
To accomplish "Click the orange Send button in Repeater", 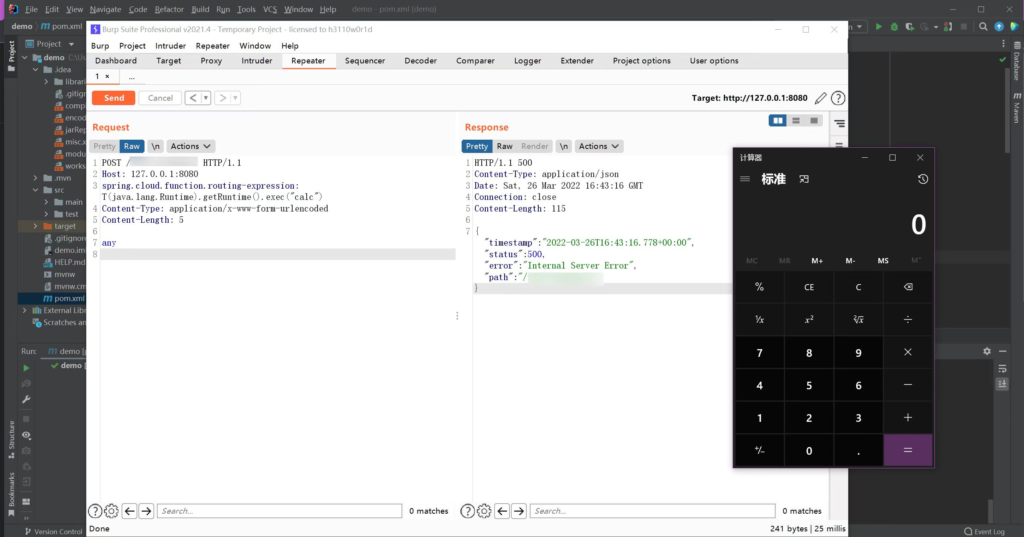I will click(x=114, y=98).
